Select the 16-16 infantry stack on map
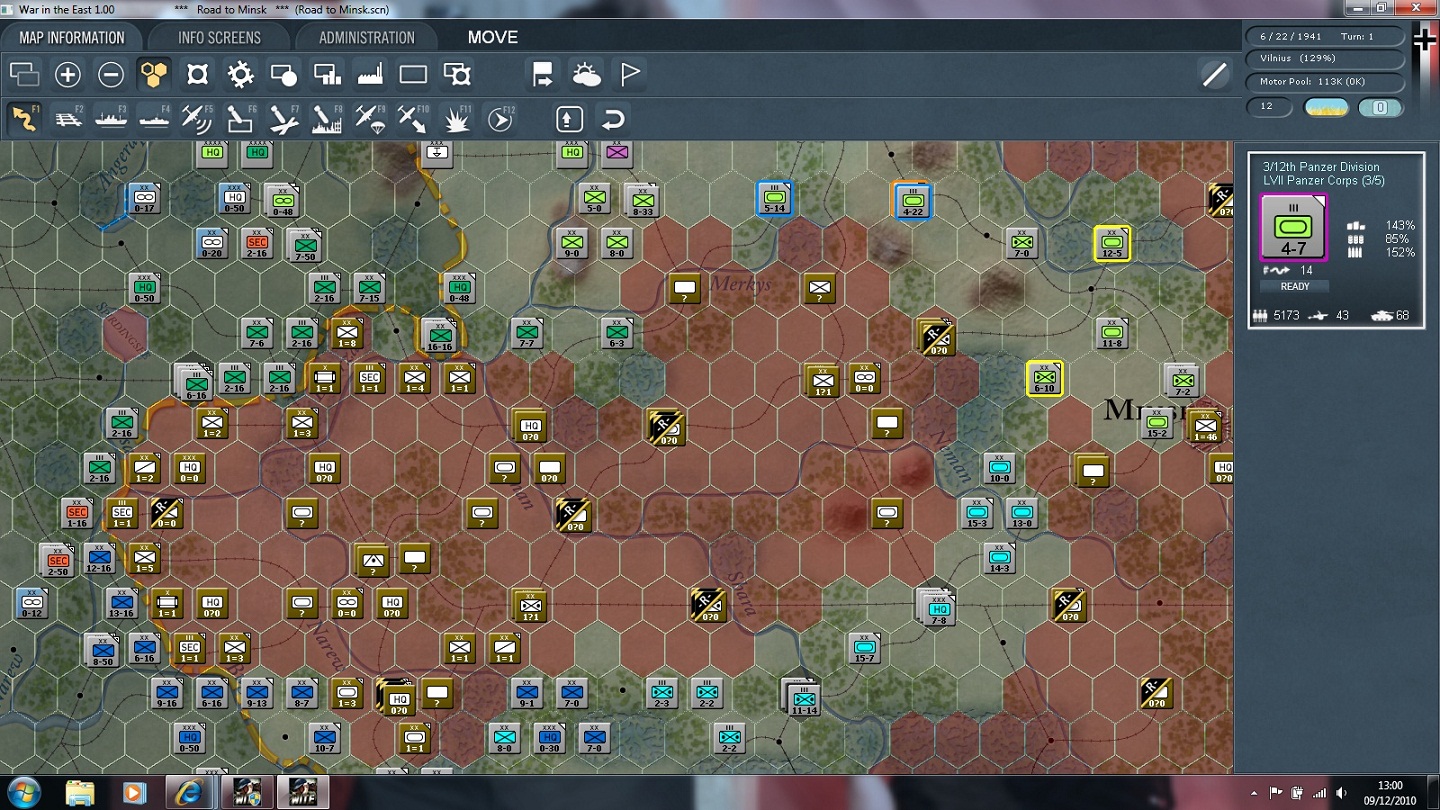The height and width of the screenshot is (810, 1440). pos(439,335)
